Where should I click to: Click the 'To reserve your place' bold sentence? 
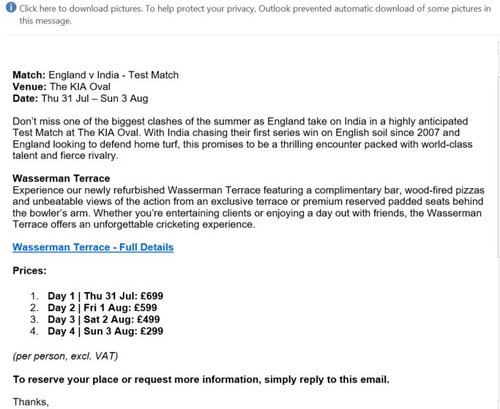[201, 380]
